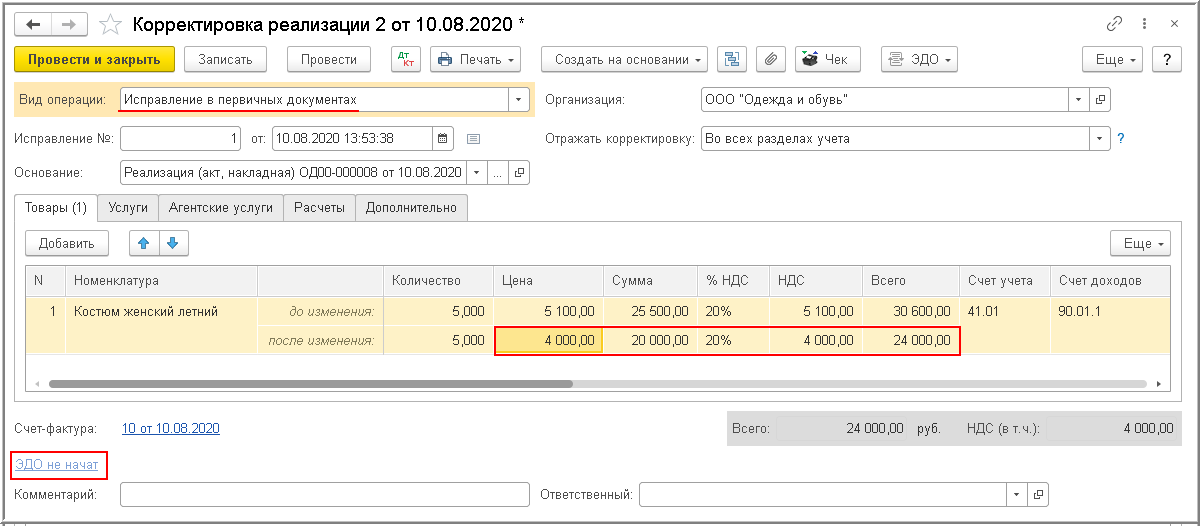The width and height of the screenshot is (1200, 526).
Task: Move row down with blue arrow
Action: 173,242
